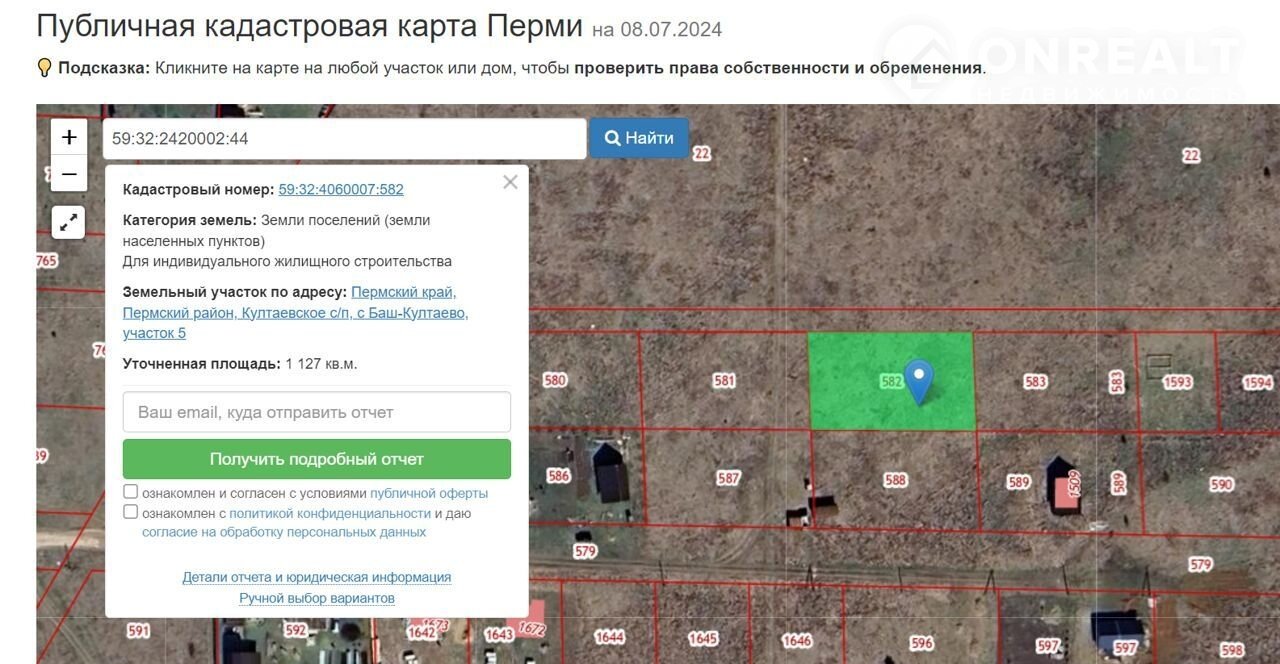1280x664 pixels.
Task: Check the политикой конфиденциальности consent checkbox
Action: point(131,512)
